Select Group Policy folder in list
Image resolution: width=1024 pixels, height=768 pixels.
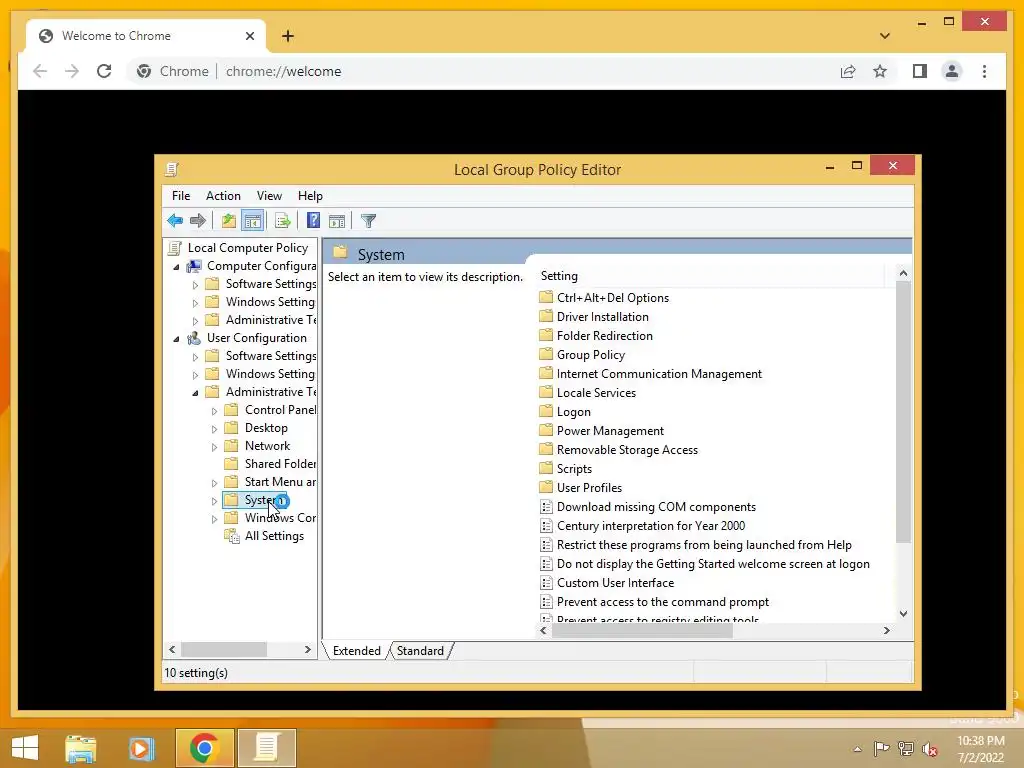click(590, 355)
